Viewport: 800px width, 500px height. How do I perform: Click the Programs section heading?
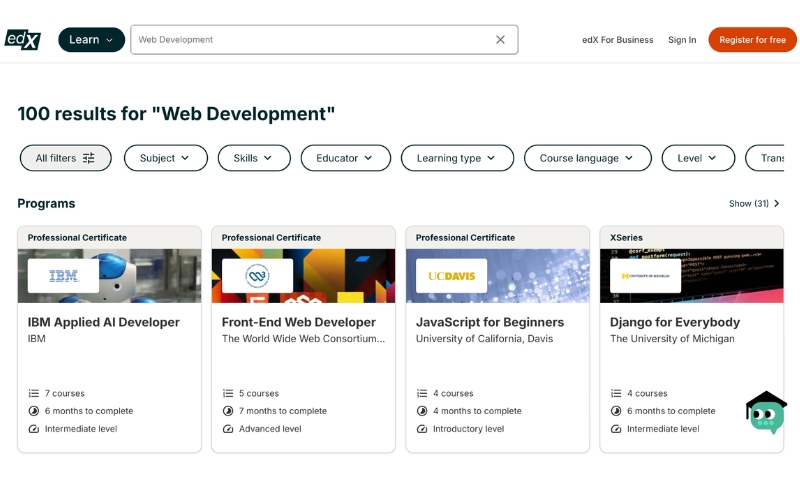pyautogui.click(x=46, y=204)
